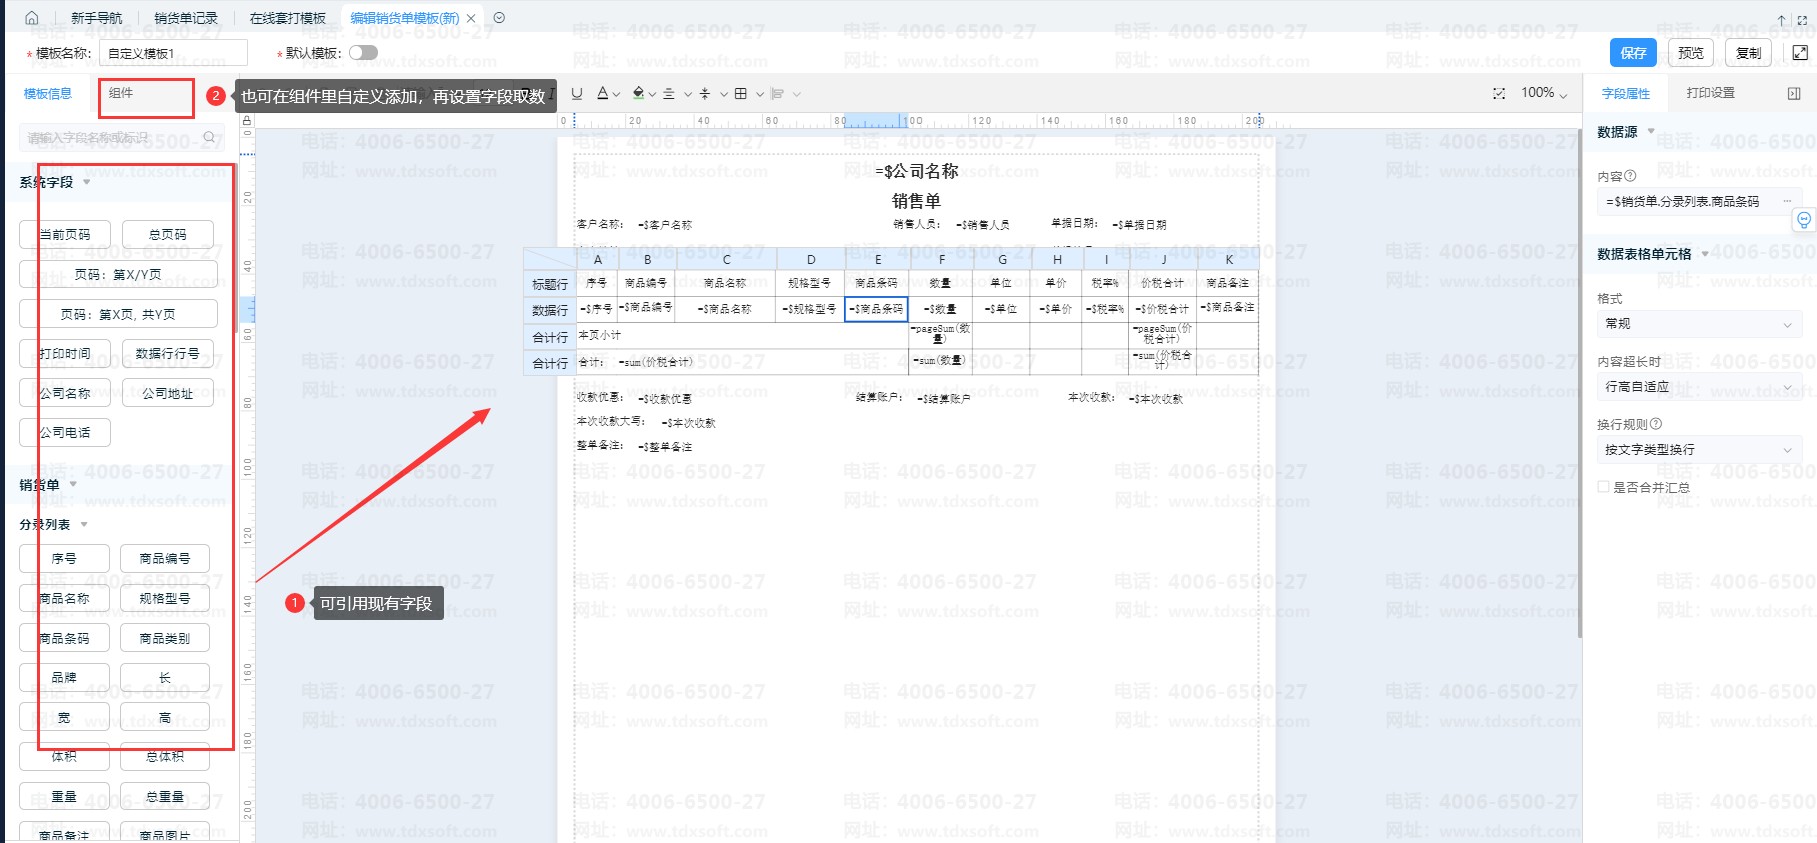Click the home icon in tab bar
Viewport: 1817px width, 843px height.
(32, 18)
